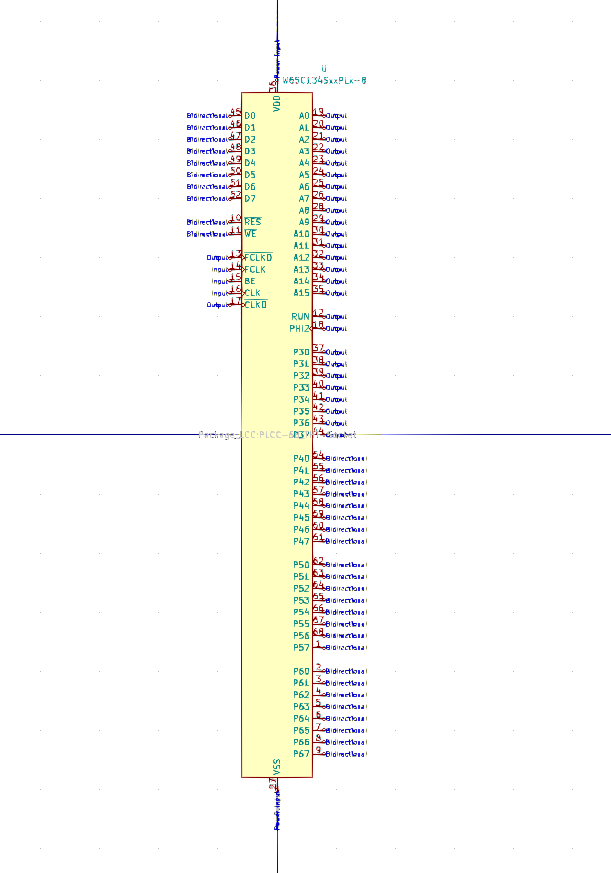Select the RUN output pin

pos(300,316)
